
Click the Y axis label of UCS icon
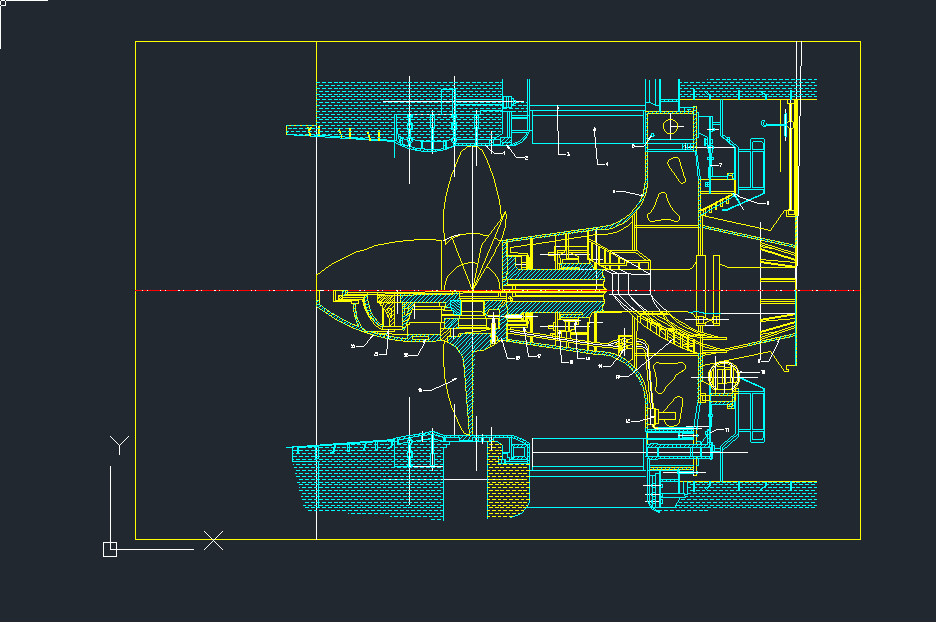119,445
